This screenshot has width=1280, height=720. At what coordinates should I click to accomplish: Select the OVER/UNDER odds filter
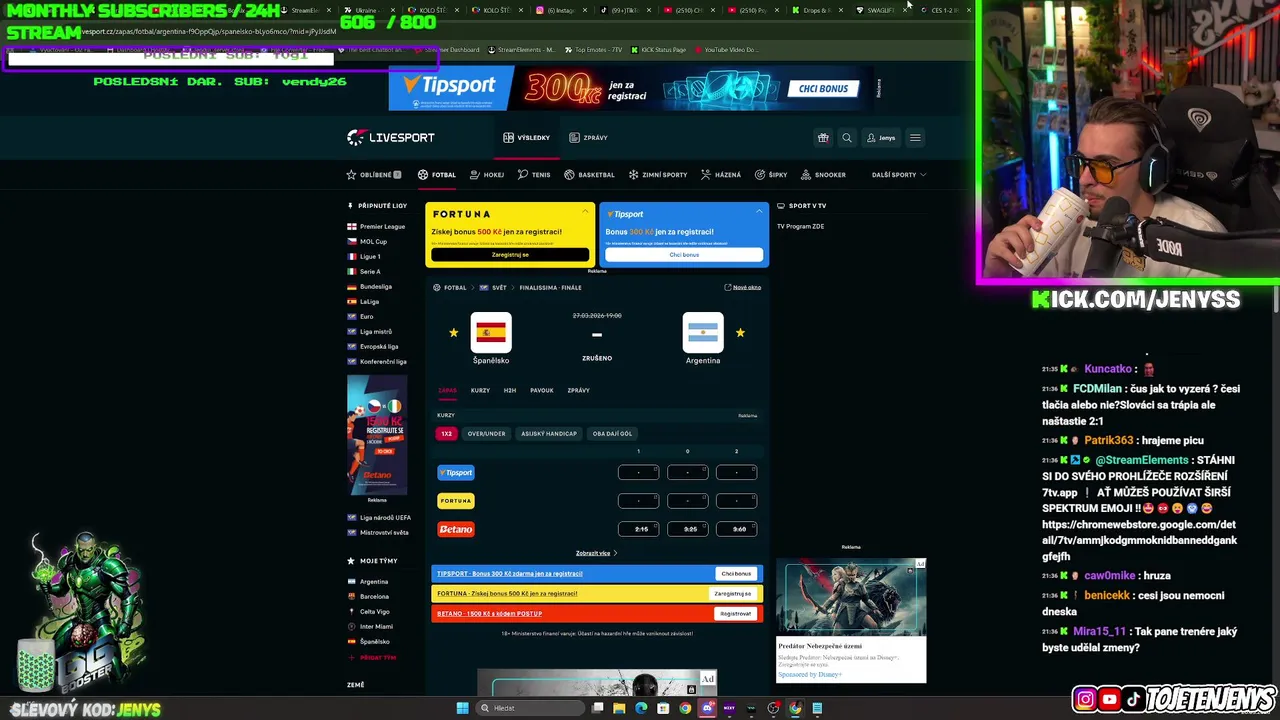click(486, 434)
